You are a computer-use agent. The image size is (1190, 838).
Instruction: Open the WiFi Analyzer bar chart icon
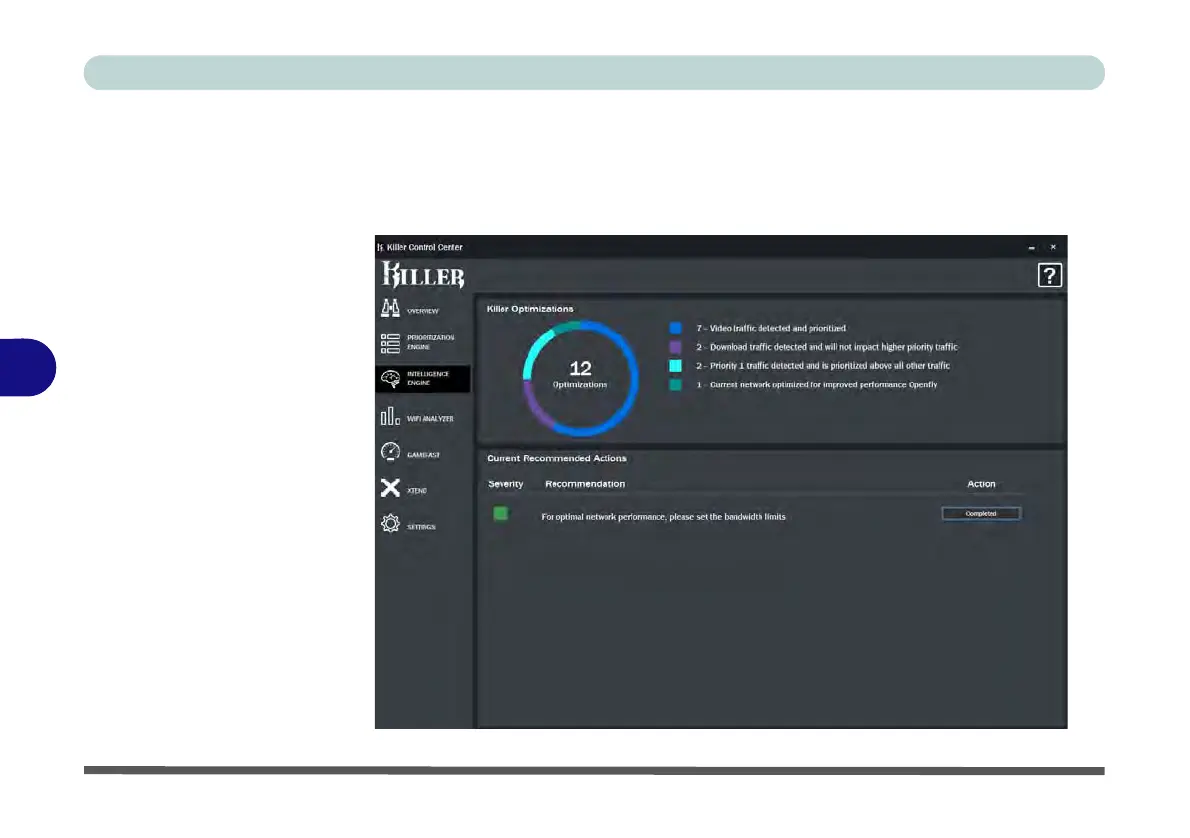[x=390, y=416]
